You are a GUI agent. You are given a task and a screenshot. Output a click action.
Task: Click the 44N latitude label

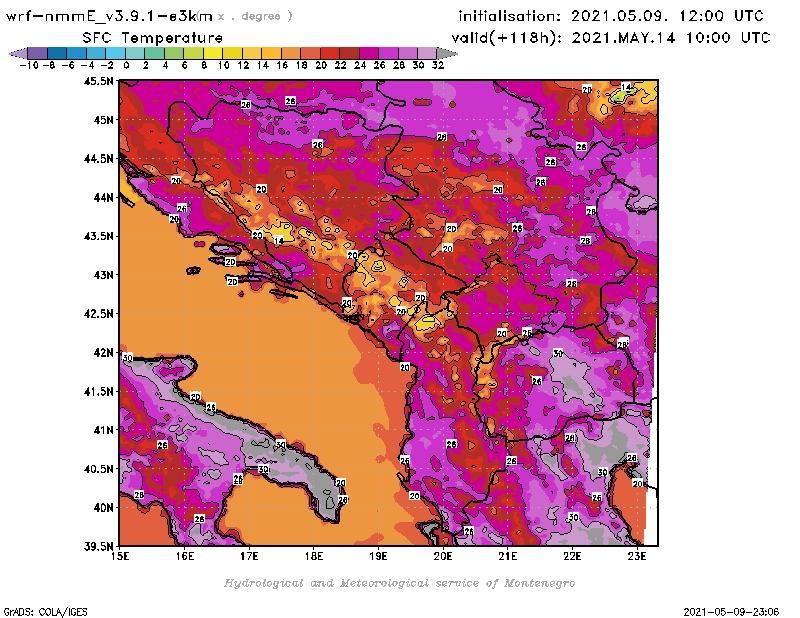click(103, 197)
